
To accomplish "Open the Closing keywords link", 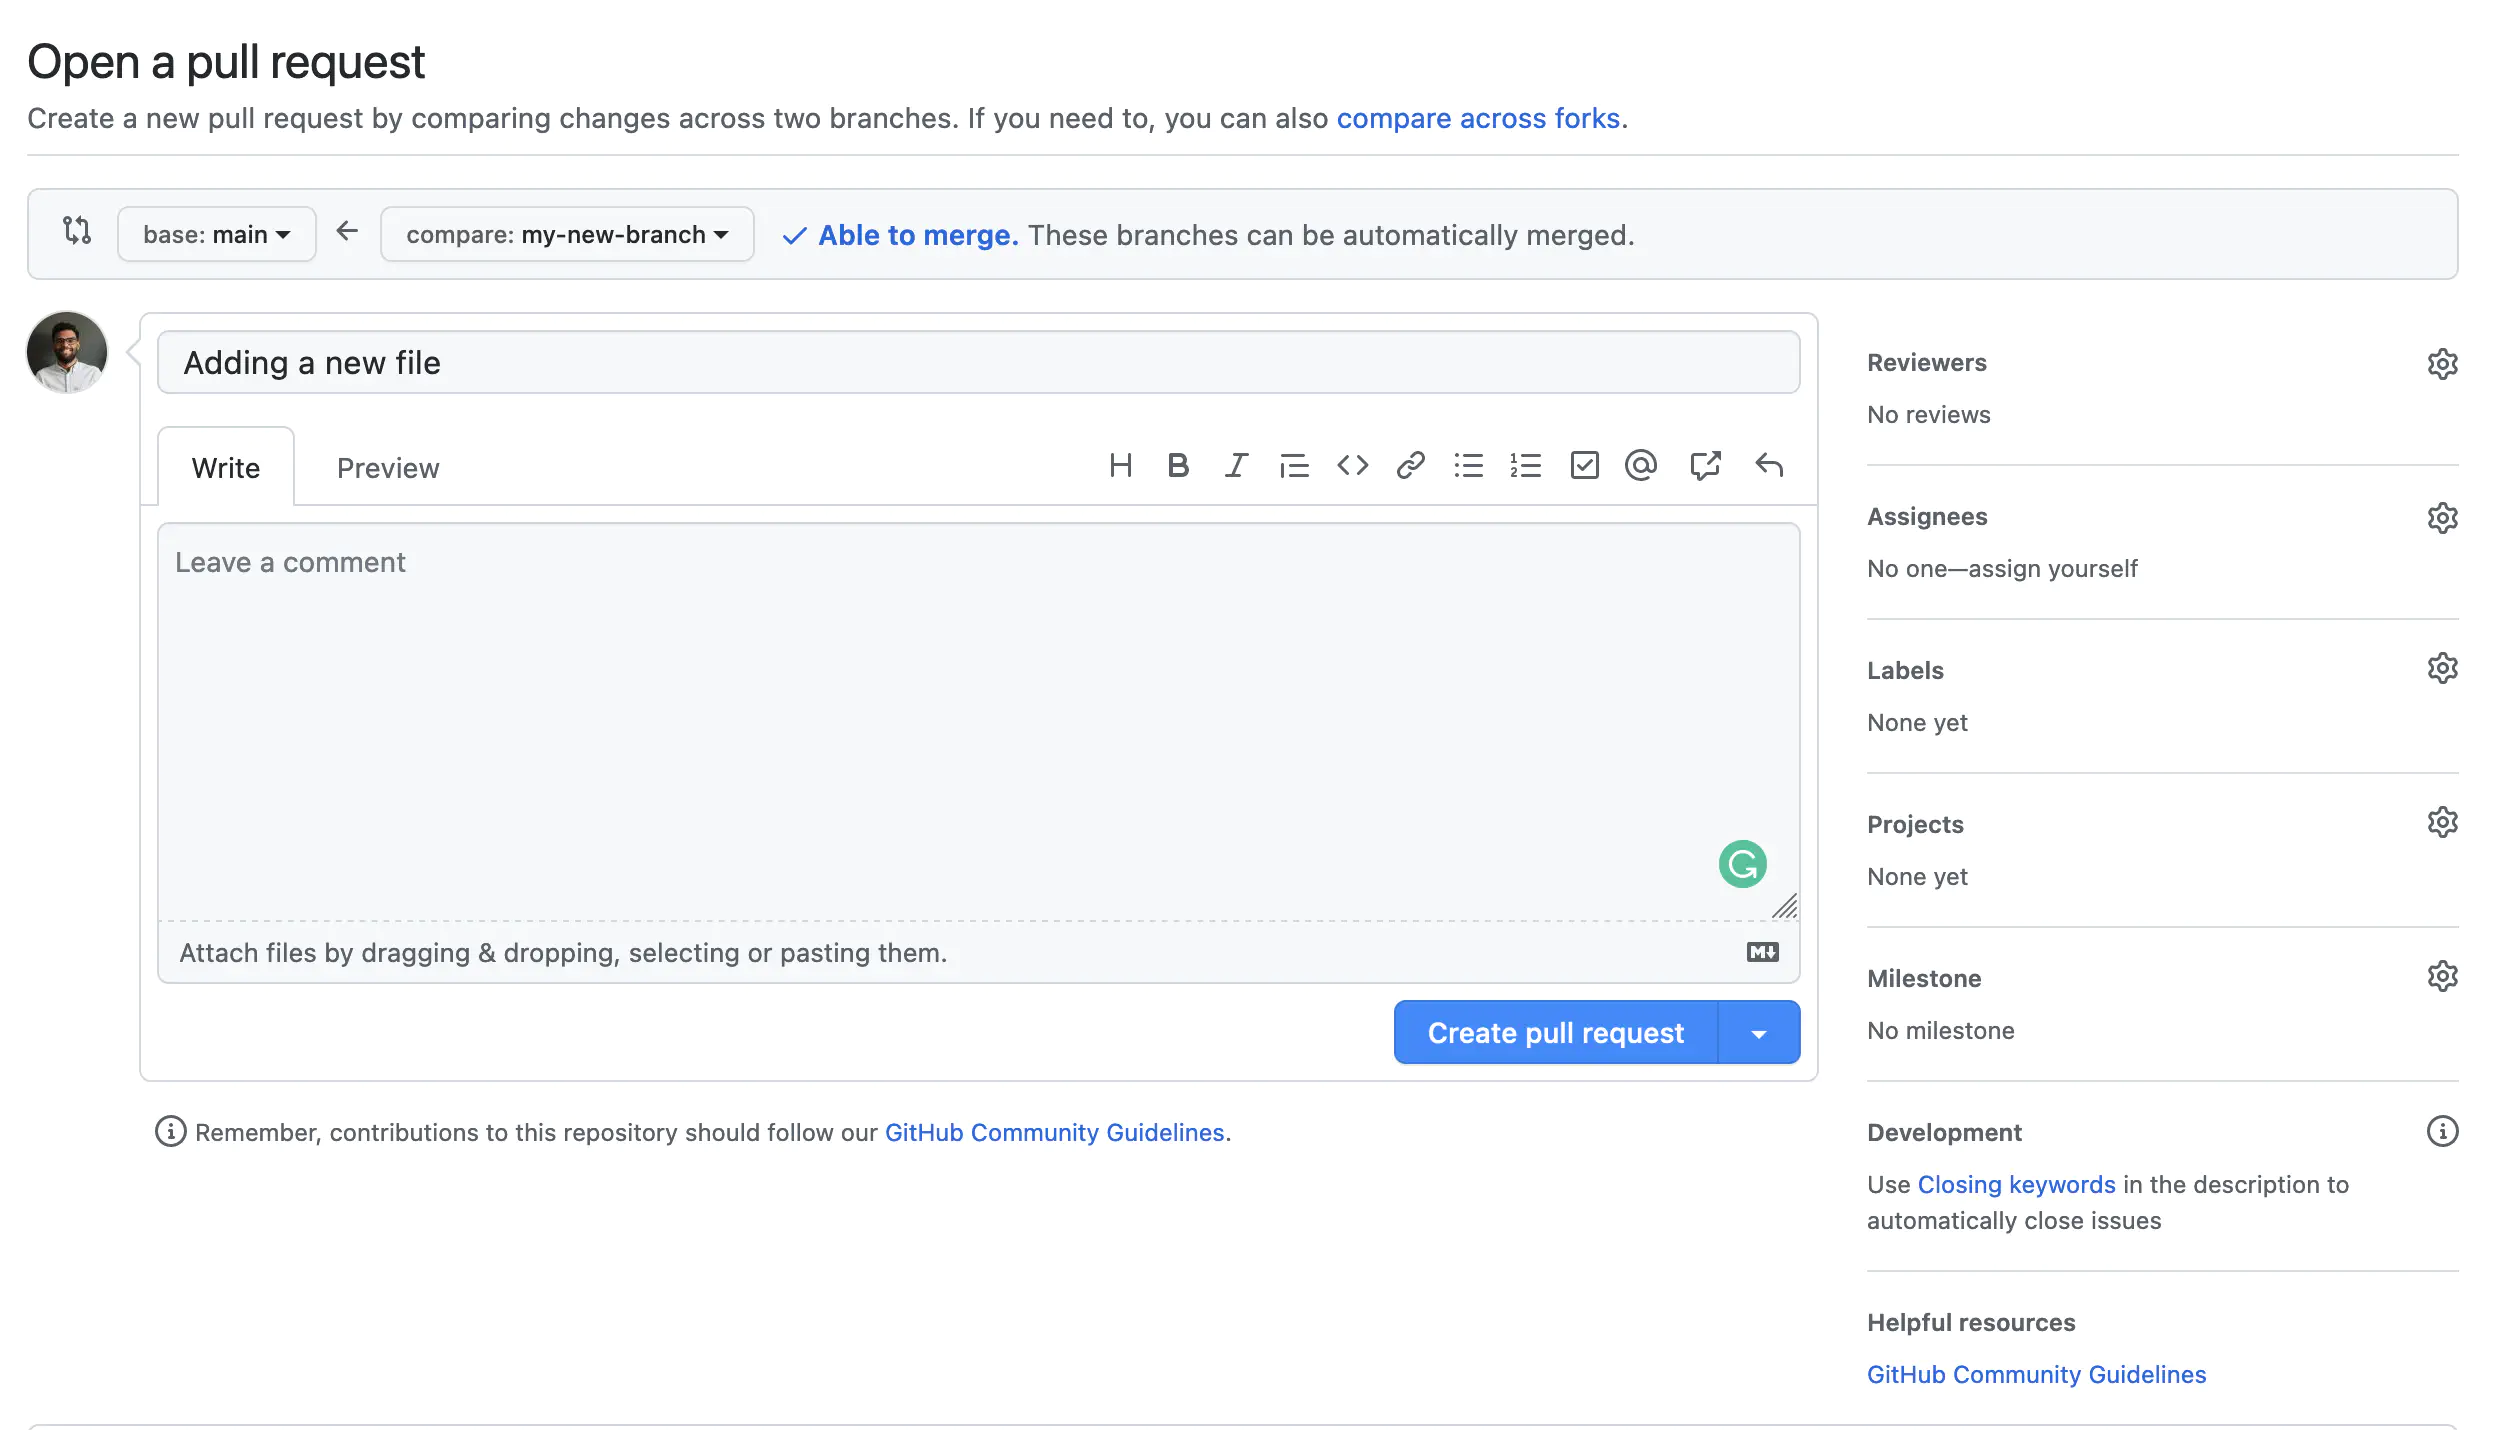I will pos(2016,1184).
